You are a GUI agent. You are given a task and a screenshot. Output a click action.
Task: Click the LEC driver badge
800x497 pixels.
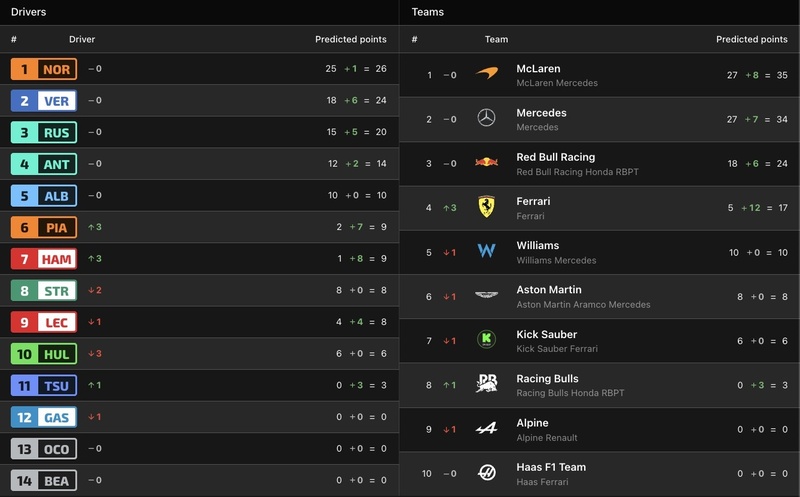(x=43, y=322)
